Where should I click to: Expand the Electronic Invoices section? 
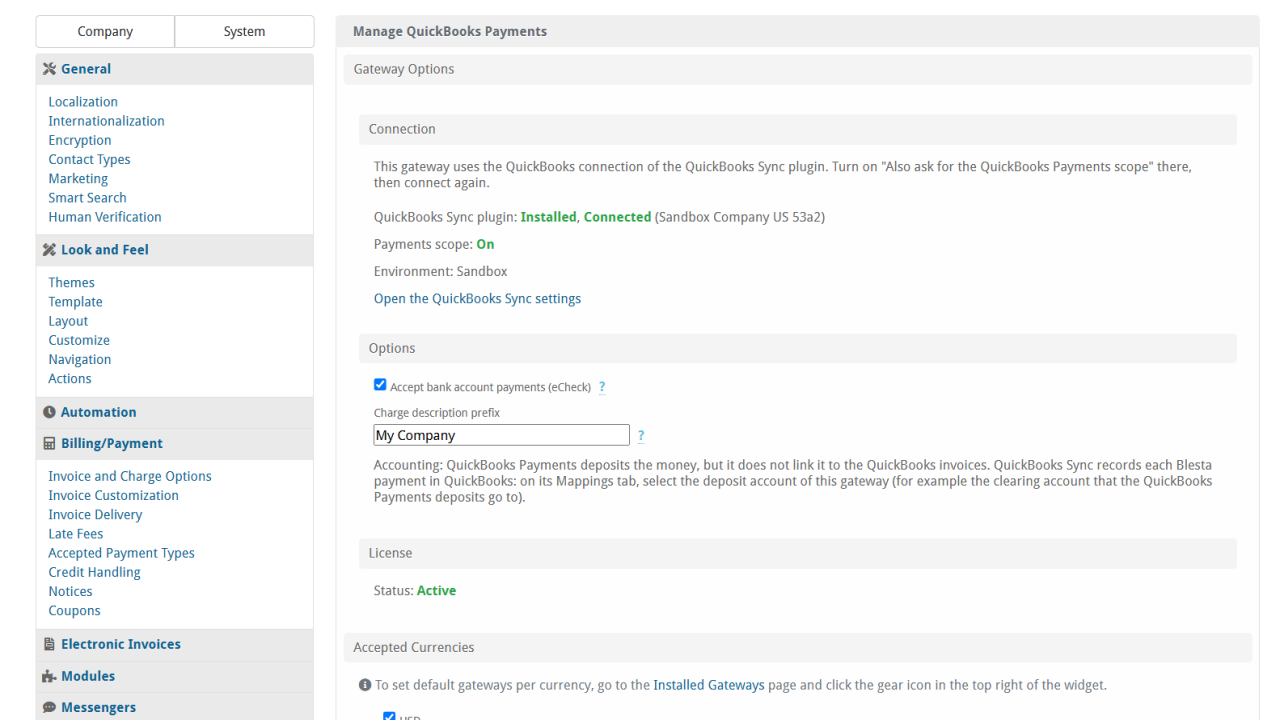click(x=175, y=645)
